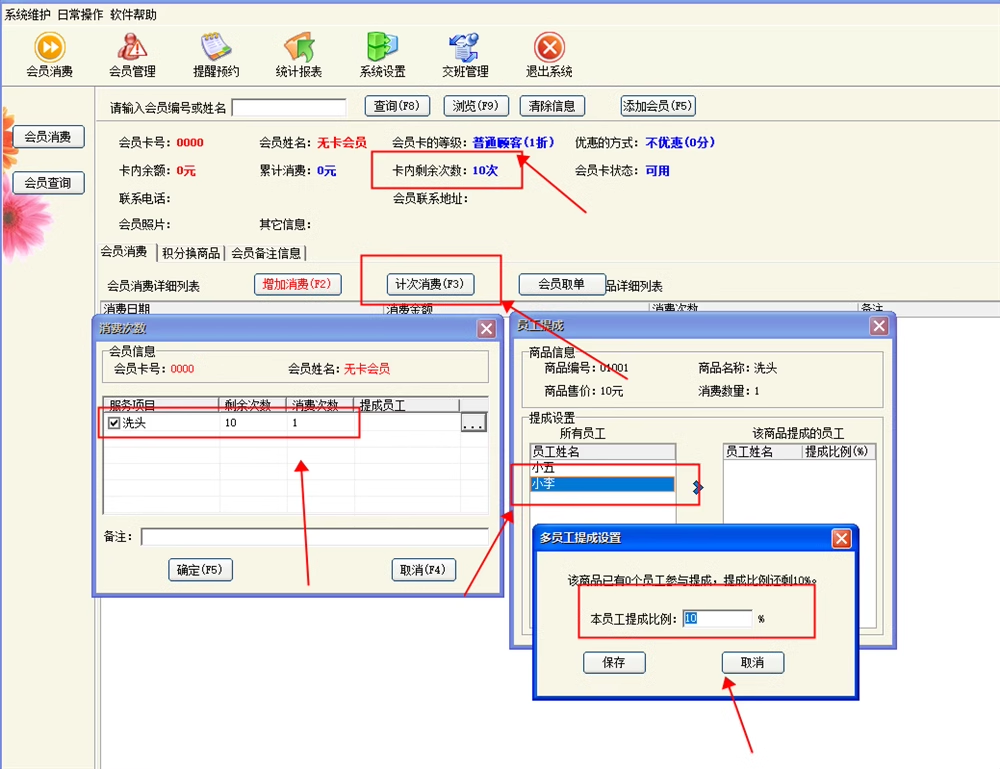Focus the member number or name input
Viewport: 1000px width, 769px height.
pyautogui.click(x=290, y=107)
